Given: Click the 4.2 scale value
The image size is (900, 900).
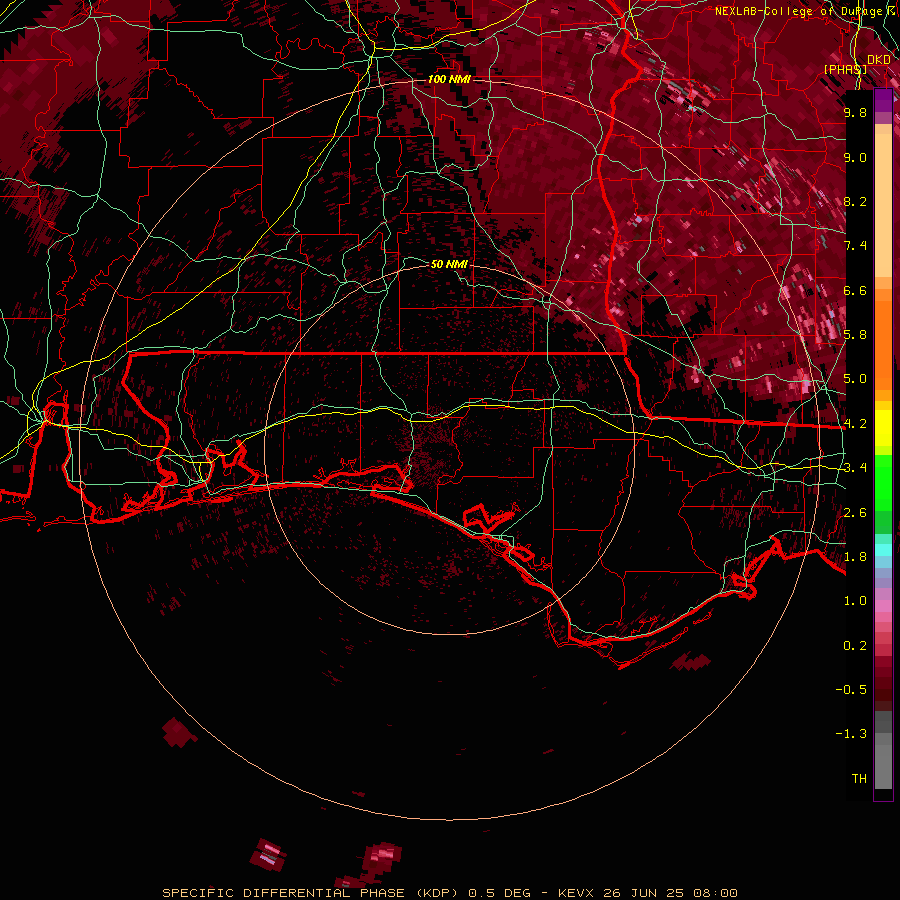Looking at the screenshot, I should (855, 424).
